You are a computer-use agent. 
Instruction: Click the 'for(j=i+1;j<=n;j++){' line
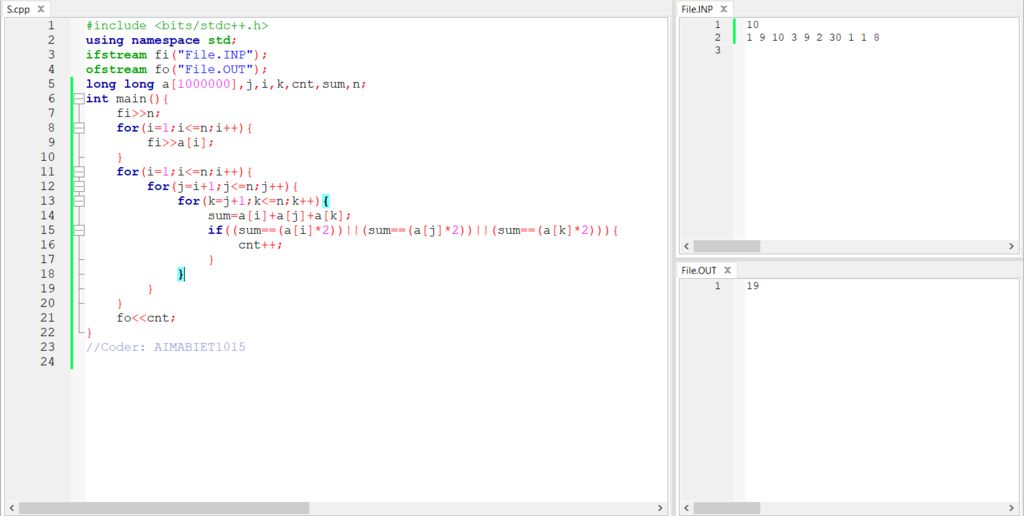point(223,186)
